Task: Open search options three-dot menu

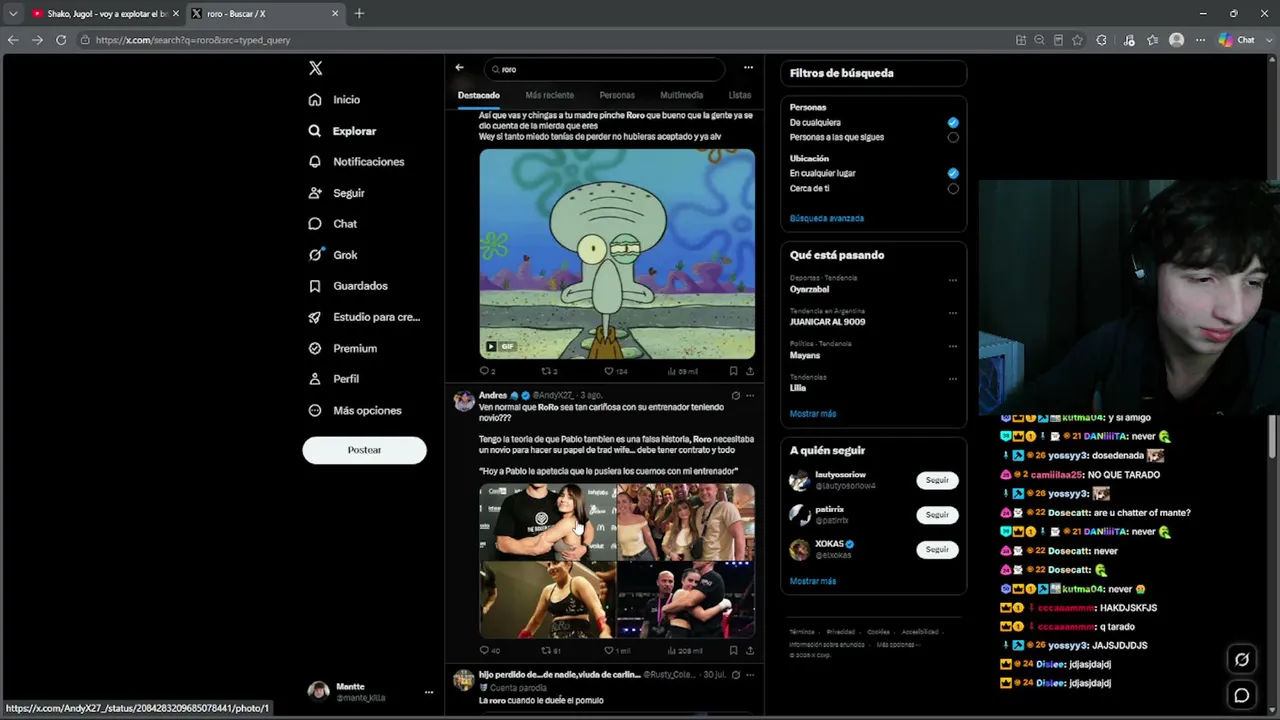Action: pyautogui.click(x=748, y=68)
